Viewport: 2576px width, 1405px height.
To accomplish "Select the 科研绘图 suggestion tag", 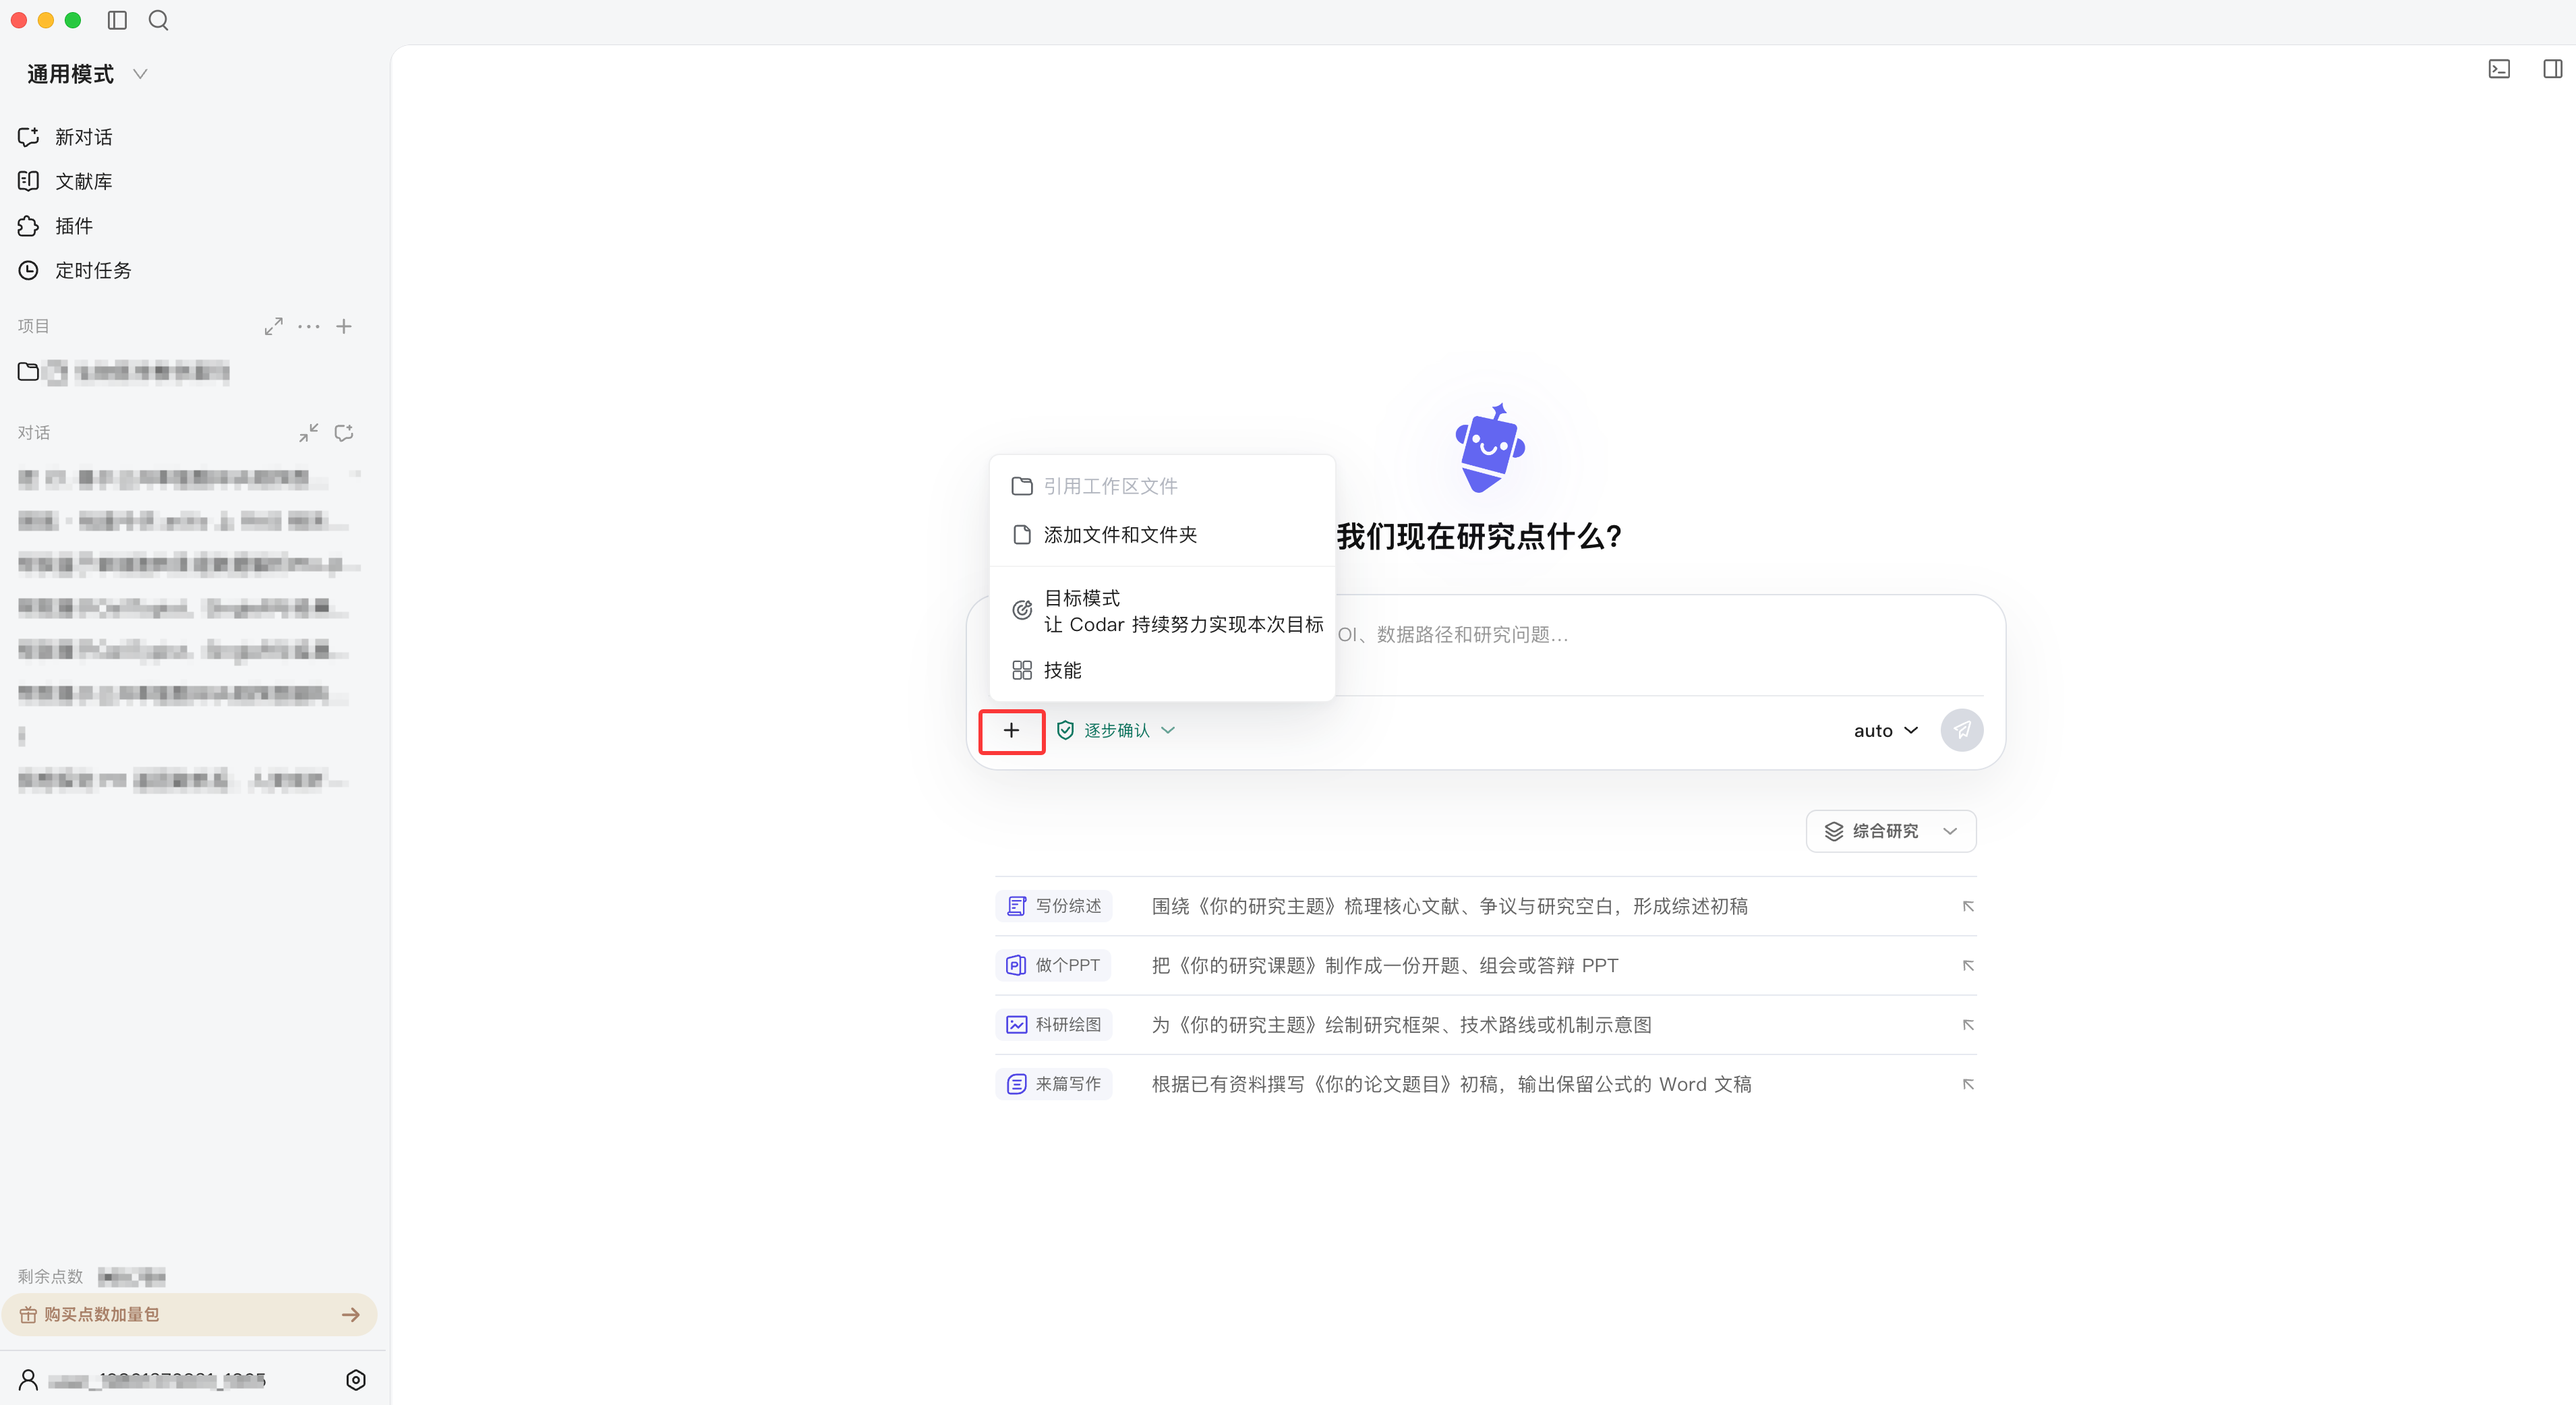I will coord(1054,1025).
